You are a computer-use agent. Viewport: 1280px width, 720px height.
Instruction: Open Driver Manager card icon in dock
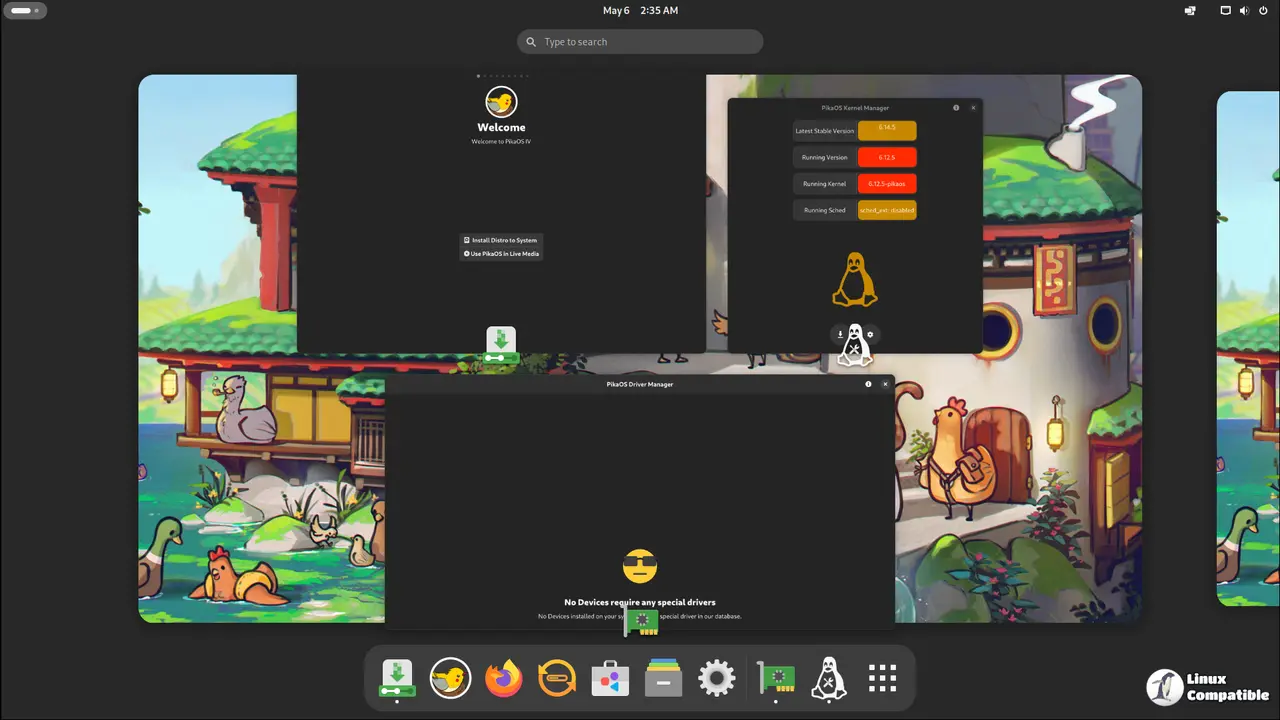pyautogui.click(x=776, y=679)
